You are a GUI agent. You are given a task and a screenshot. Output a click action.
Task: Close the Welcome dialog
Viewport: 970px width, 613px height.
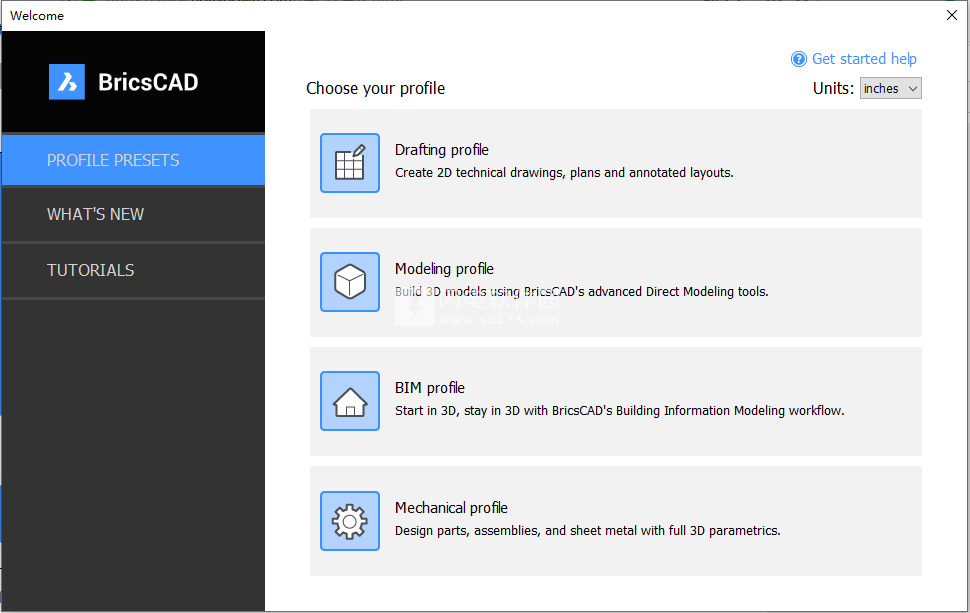951,15
